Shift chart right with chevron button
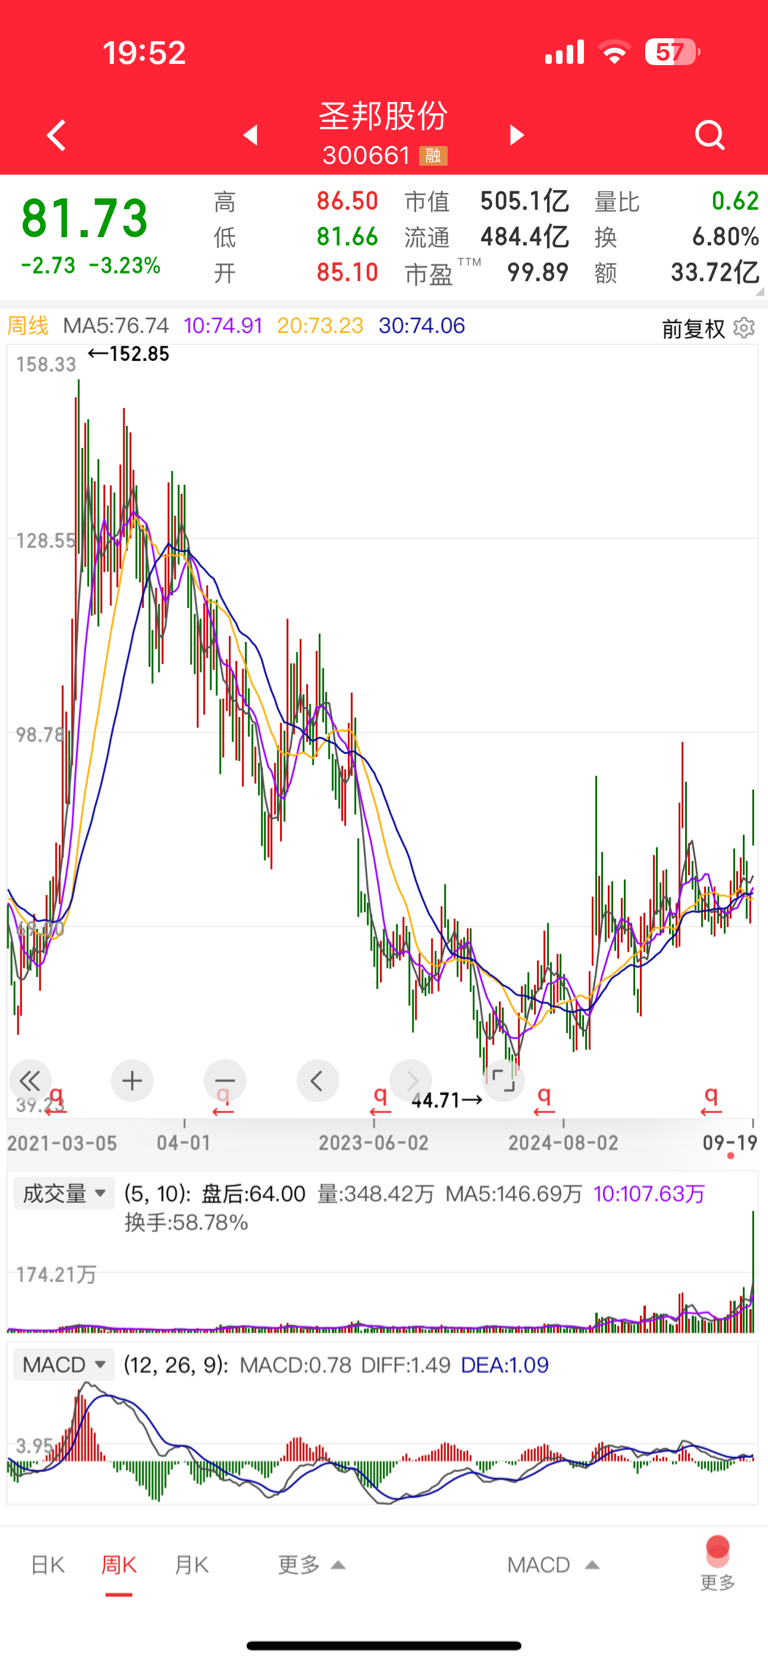 pyautogui.click(x=411, y=1080)
